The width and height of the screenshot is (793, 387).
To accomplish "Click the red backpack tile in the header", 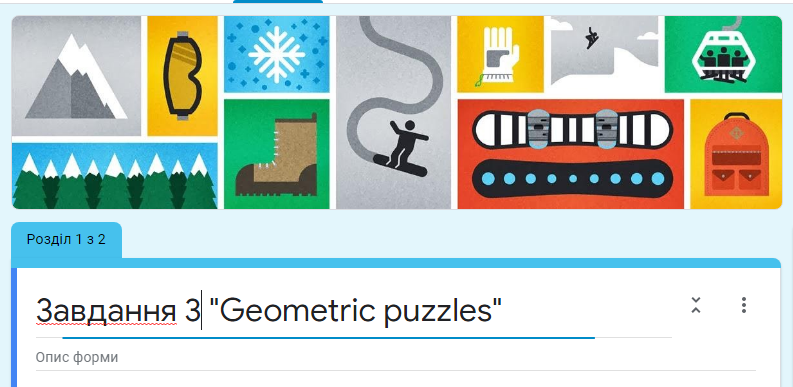I will coord(736,154).
